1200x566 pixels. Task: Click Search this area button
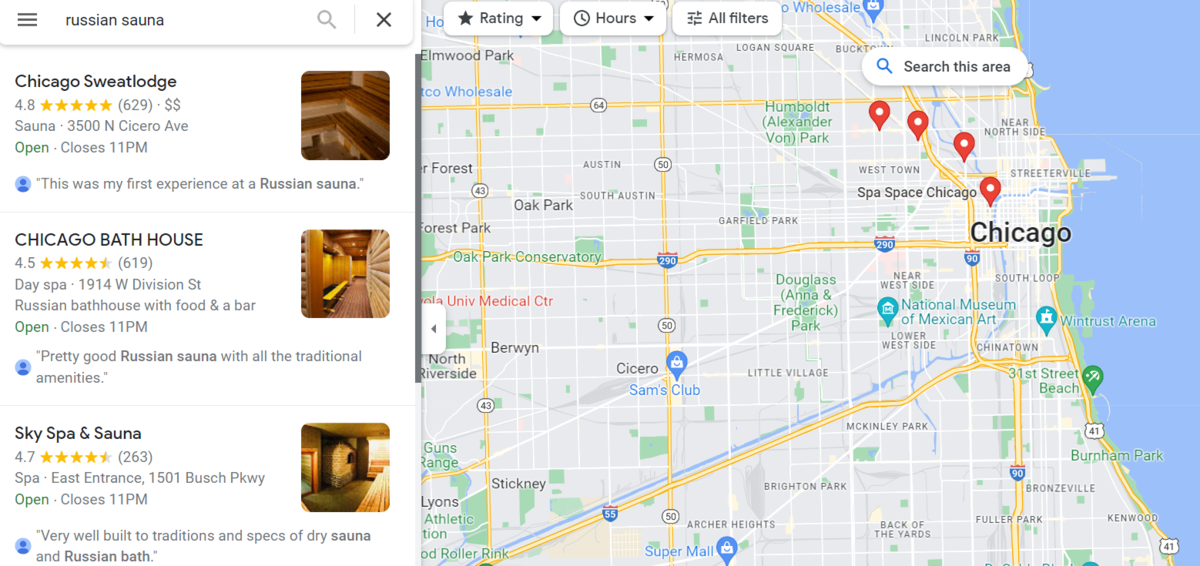point(944,67)
